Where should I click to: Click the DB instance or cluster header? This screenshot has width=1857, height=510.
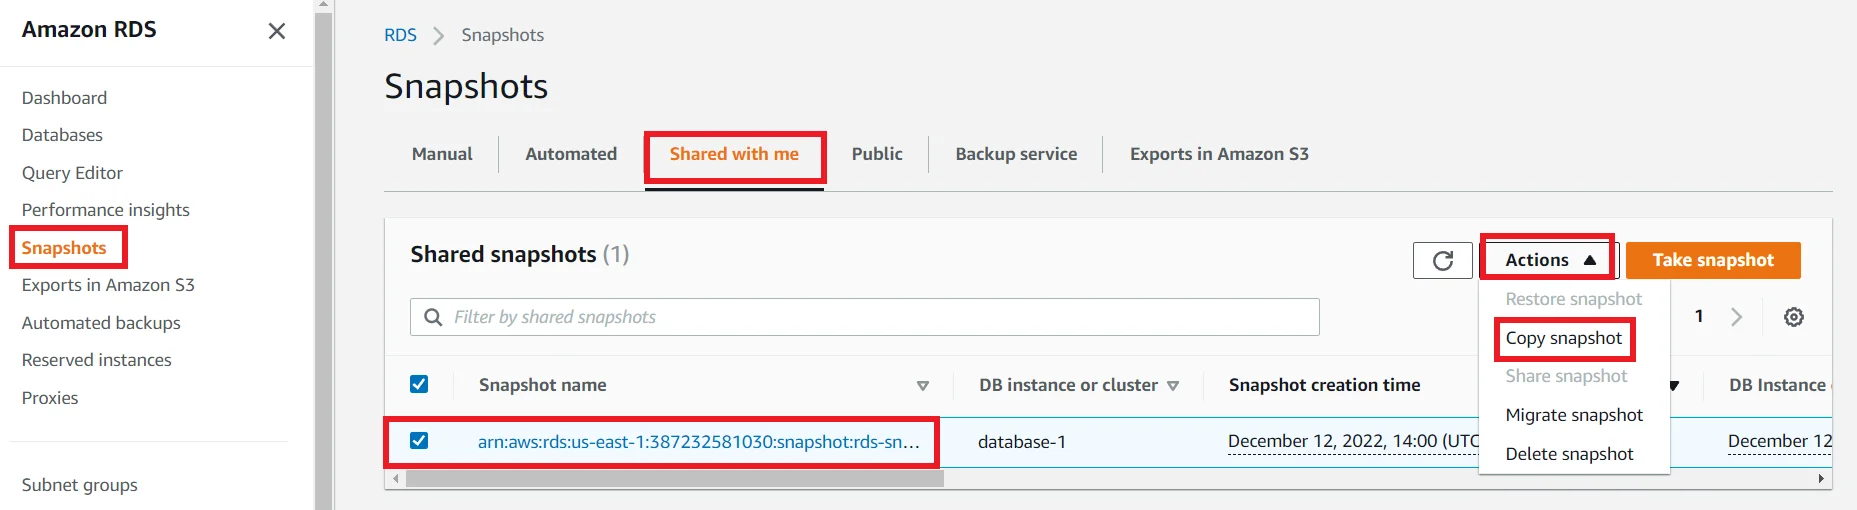[1068, 385]
